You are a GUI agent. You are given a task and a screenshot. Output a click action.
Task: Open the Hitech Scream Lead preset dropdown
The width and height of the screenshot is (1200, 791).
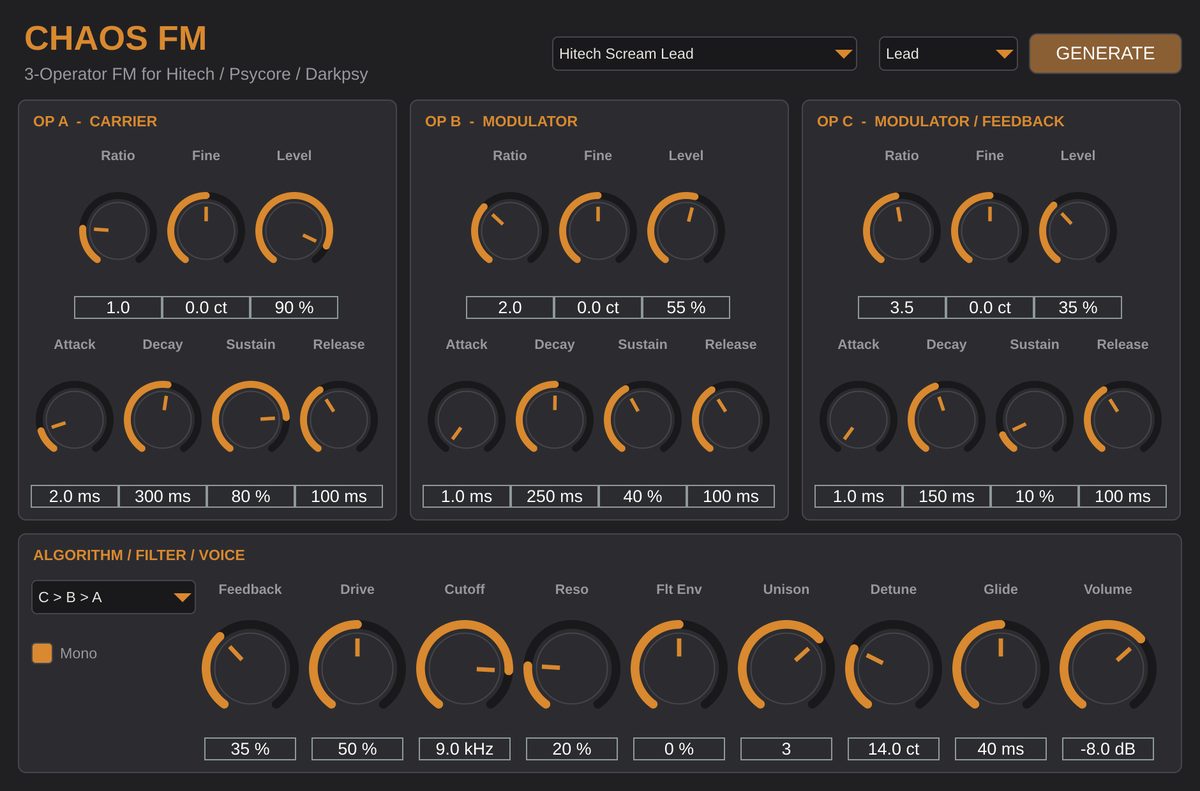704,53
